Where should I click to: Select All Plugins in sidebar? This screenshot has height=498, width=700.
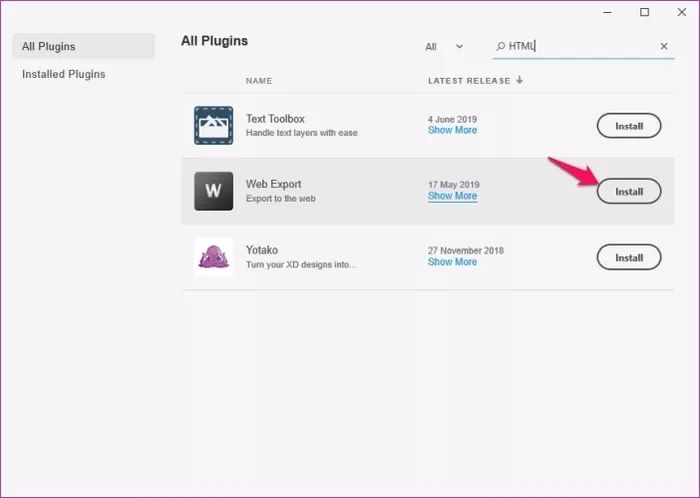click(49, 46)
